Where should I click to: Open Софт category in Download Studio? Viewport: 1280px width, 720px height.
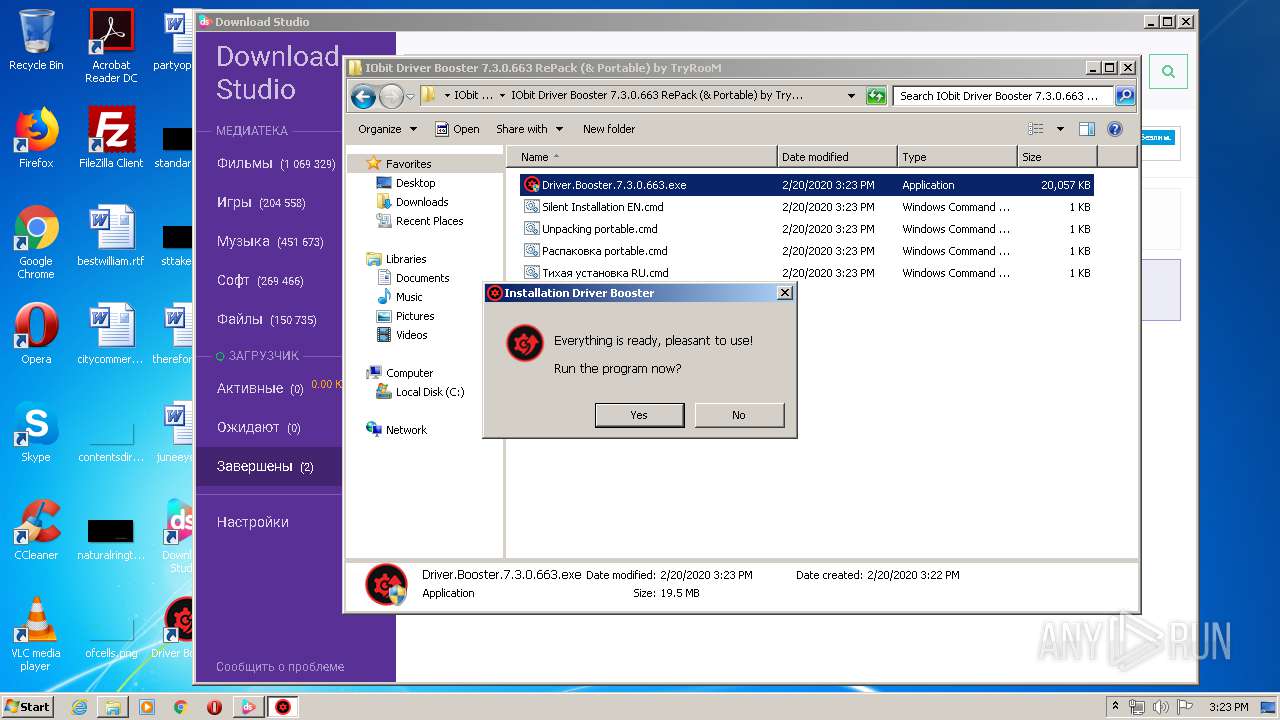point(260,280)
